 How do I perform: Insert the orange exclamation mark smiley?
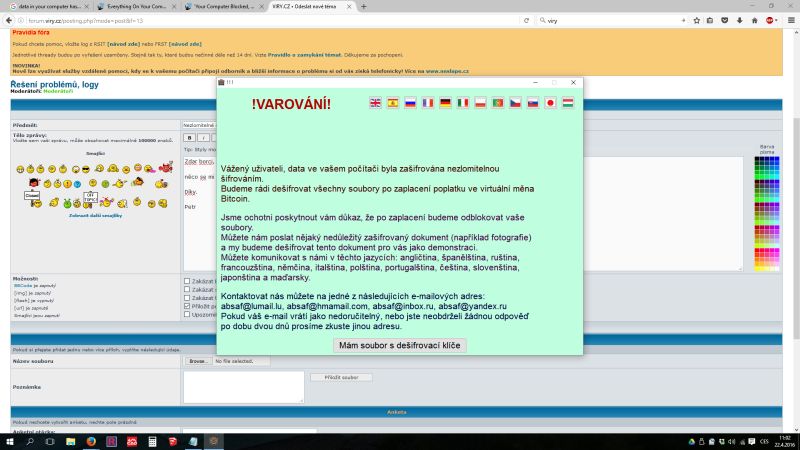coord(67,184)
